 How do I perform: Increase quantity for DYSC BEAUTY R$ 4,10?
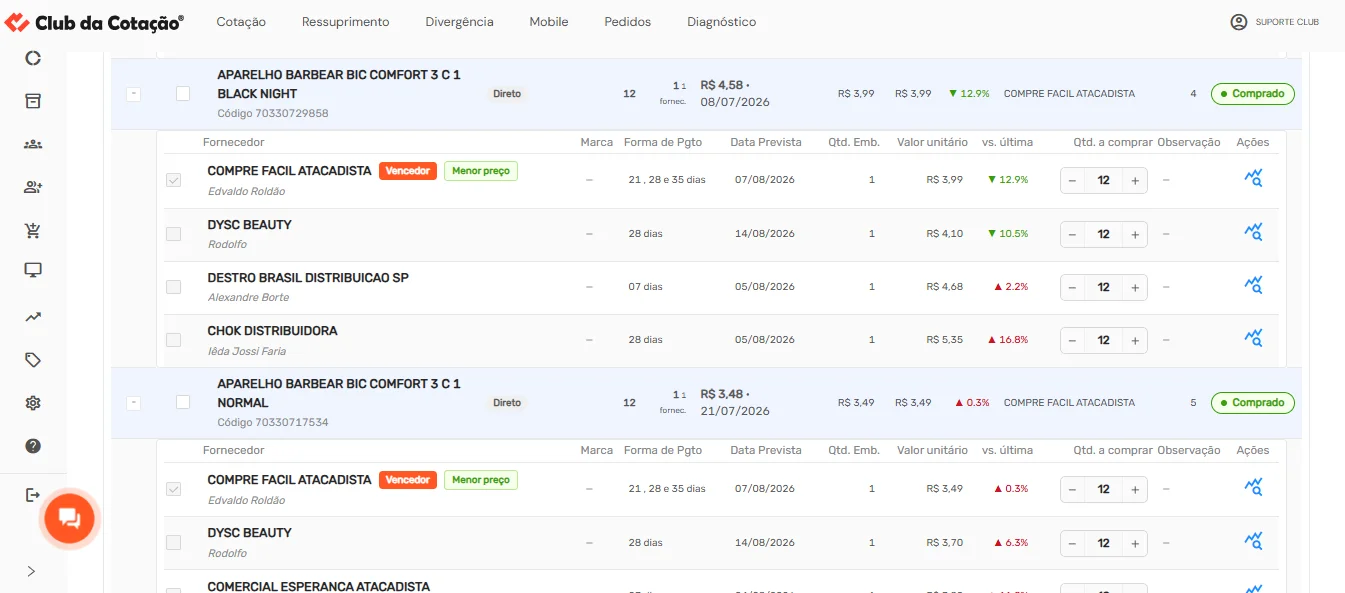[x=1135, y=234]
